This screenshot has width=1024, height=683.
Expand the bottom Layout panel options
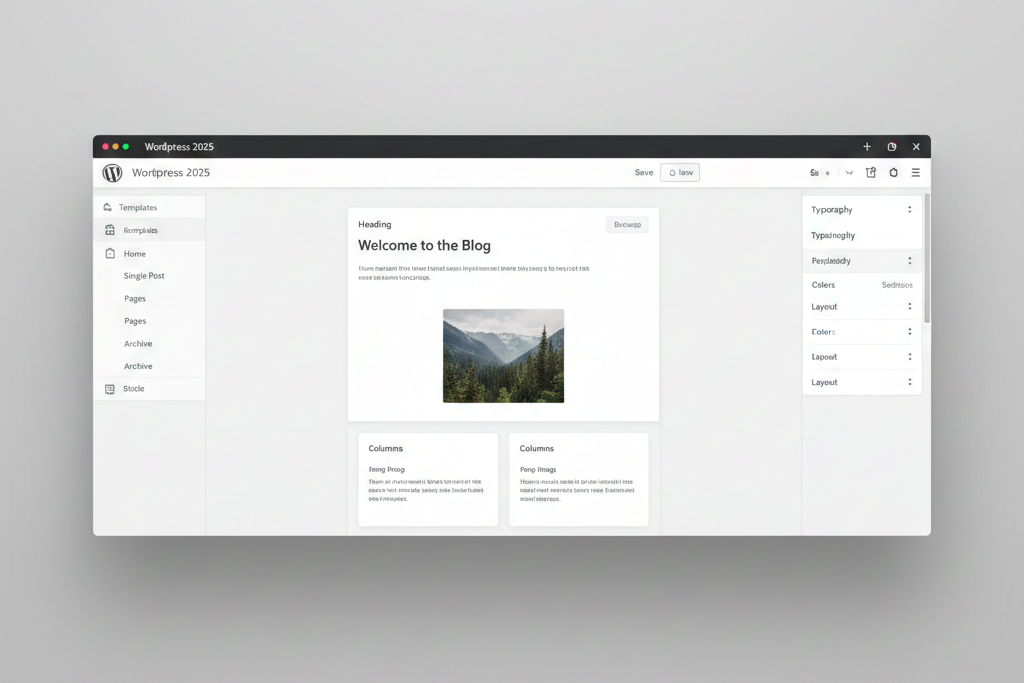910,381
